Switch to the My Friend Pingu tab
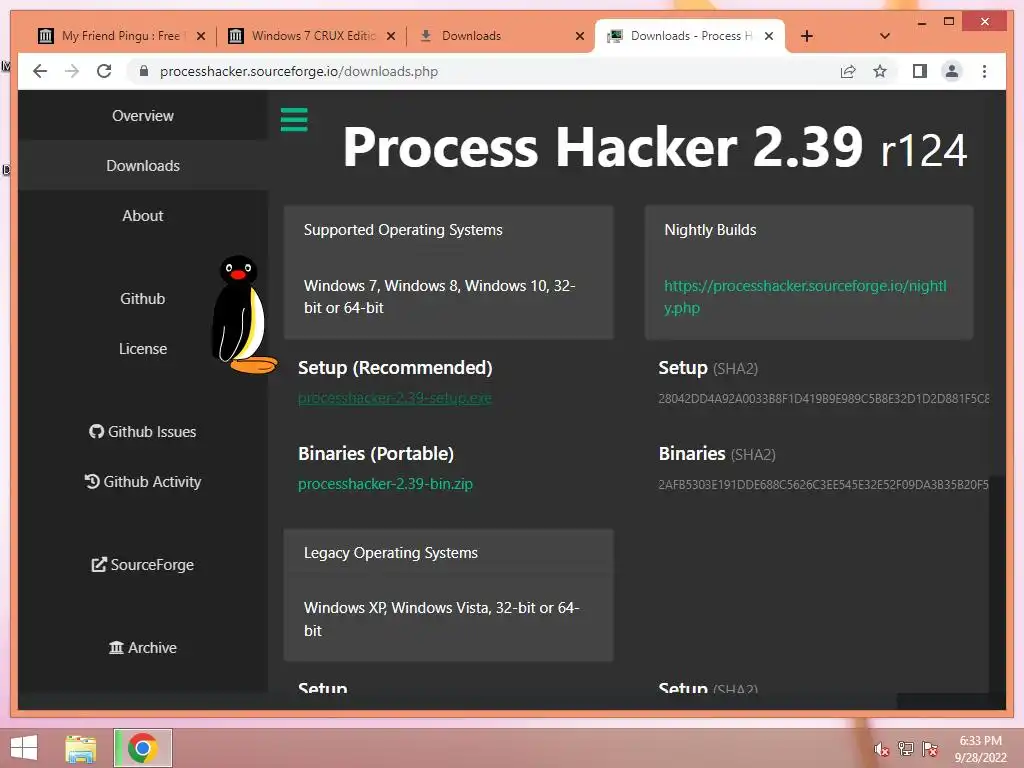Screen dimensions: 1024x768 pos(121,36)
